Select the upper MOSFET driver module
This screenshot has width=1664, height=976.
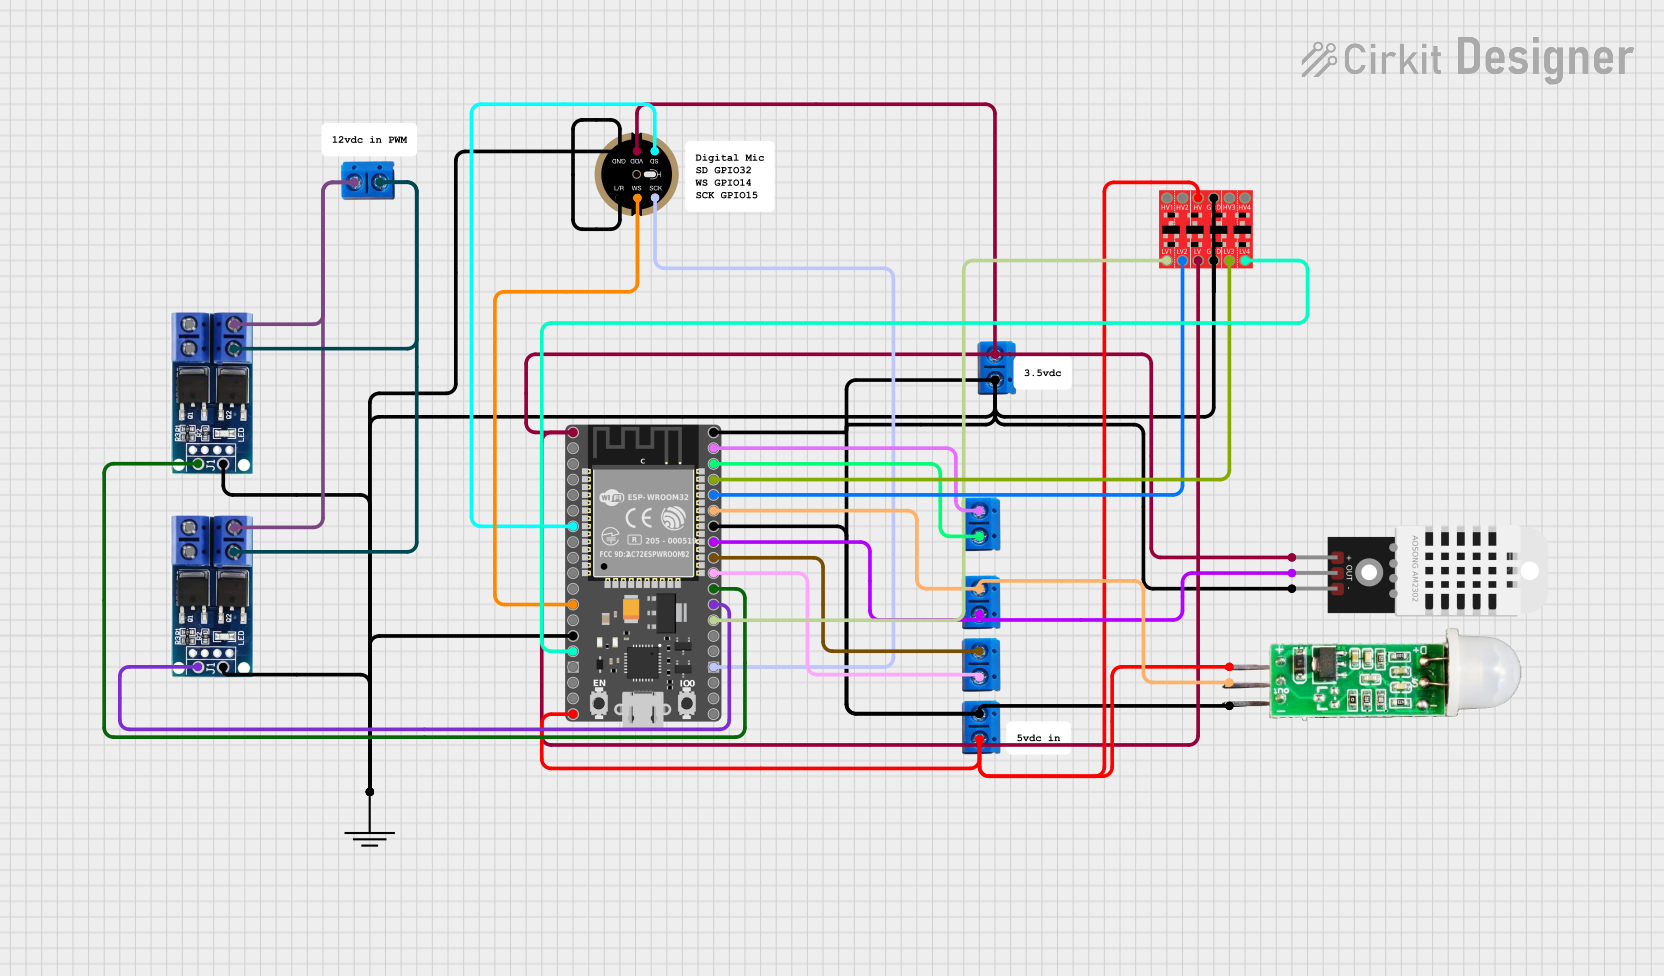point(212,392)
